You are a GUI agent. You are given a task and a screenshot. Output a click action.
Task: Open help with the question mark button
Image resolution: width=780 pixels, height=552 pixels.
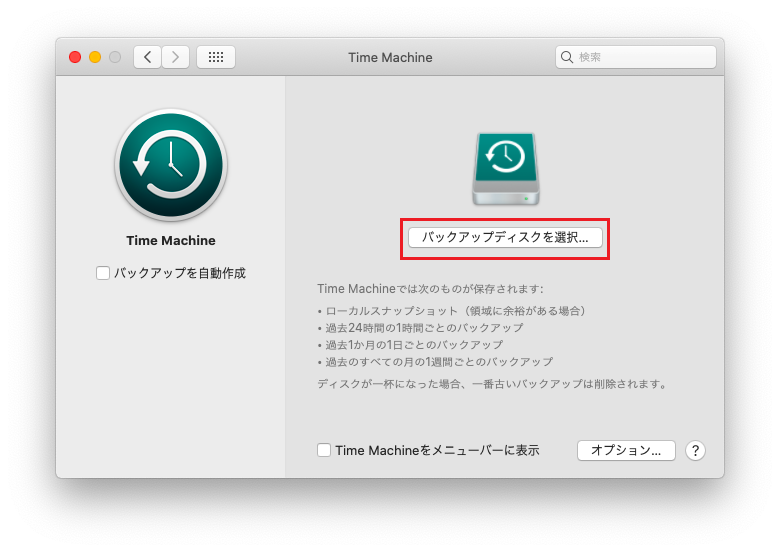[695, 451]
